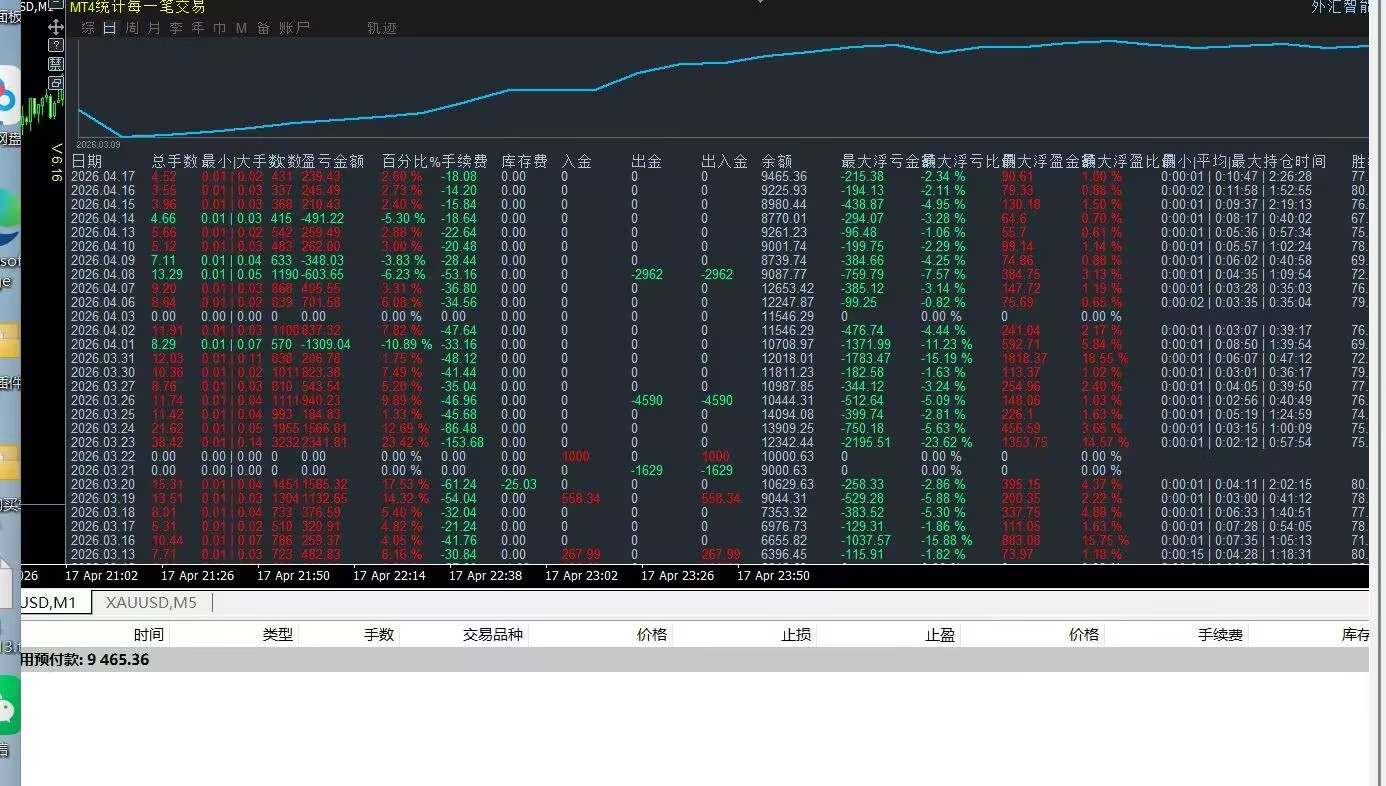
Task: Click the 库存费 column header in statistics
Action: [524, 161]
